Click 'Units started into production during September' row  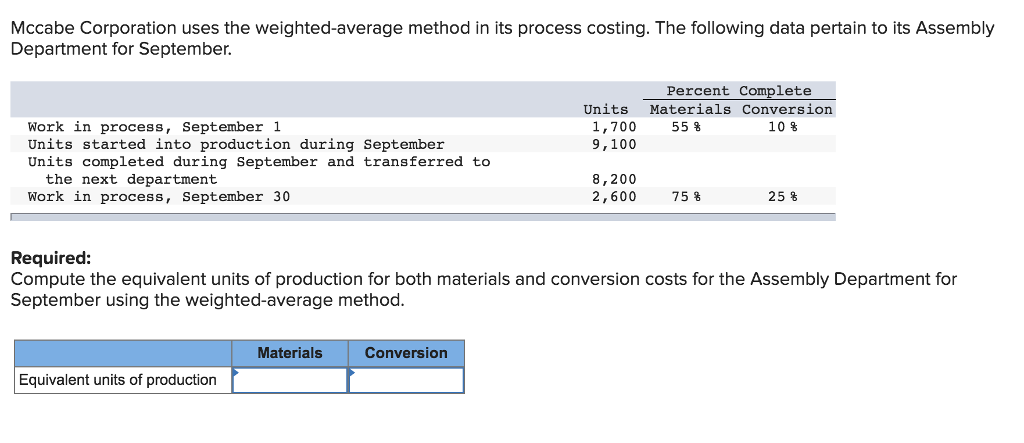[x=423, y=144]
